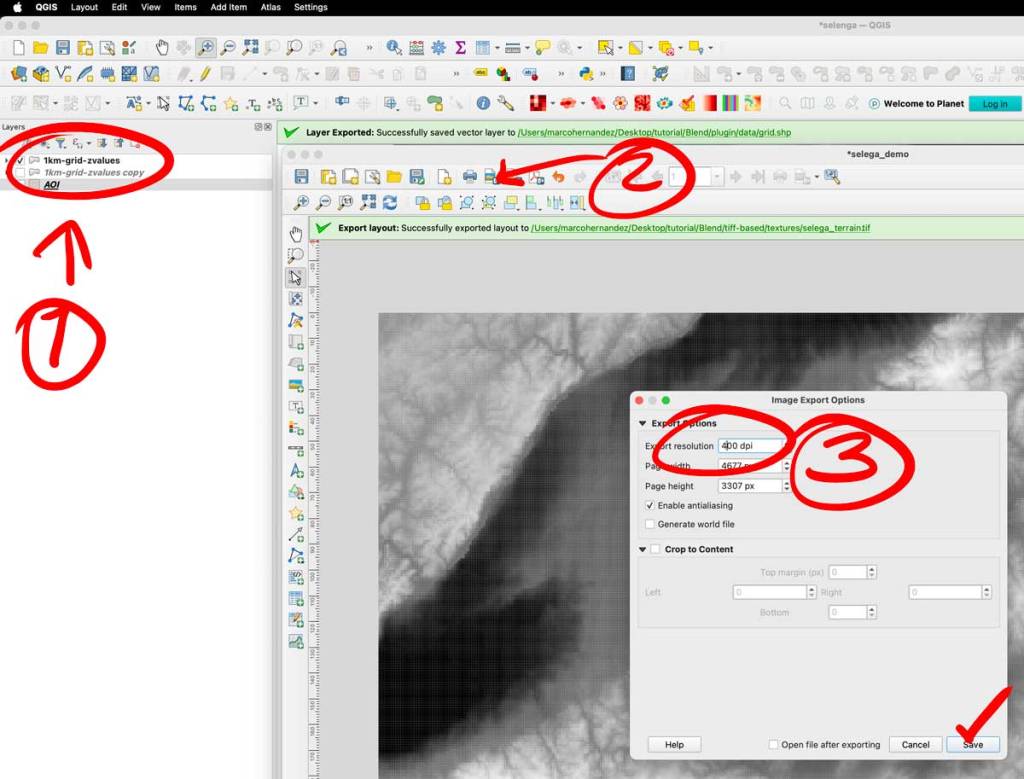Open the Add Item menu

point(228,7)
